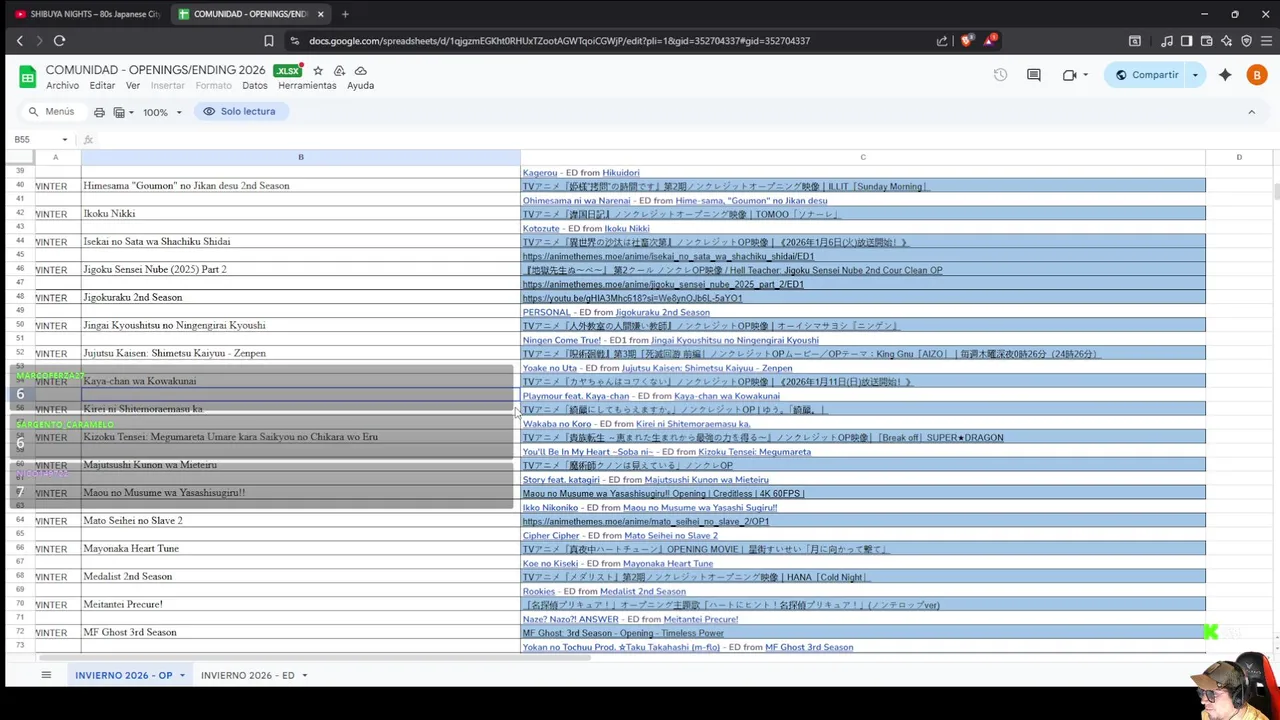Click the browser back arrow
1280x720 pixels.
[19, 41]
